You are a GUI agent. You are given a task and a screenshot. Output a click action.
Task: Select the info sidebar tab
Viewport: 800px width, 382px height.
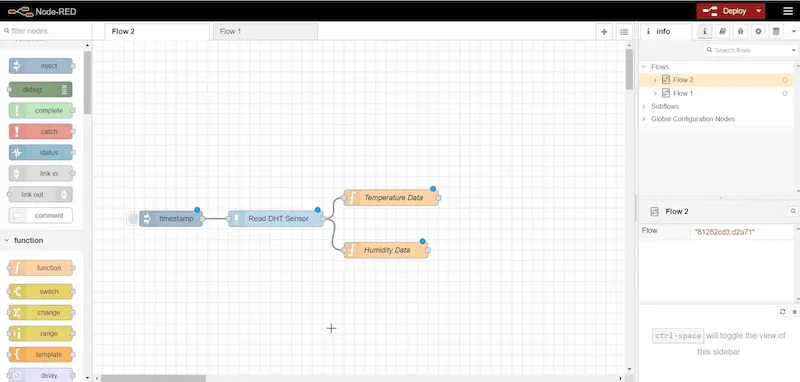click(666, 32)
